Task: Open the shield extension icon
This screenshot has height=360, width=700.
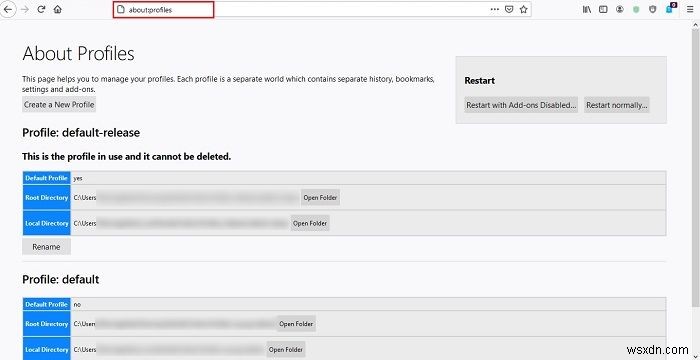Action: 653,9
